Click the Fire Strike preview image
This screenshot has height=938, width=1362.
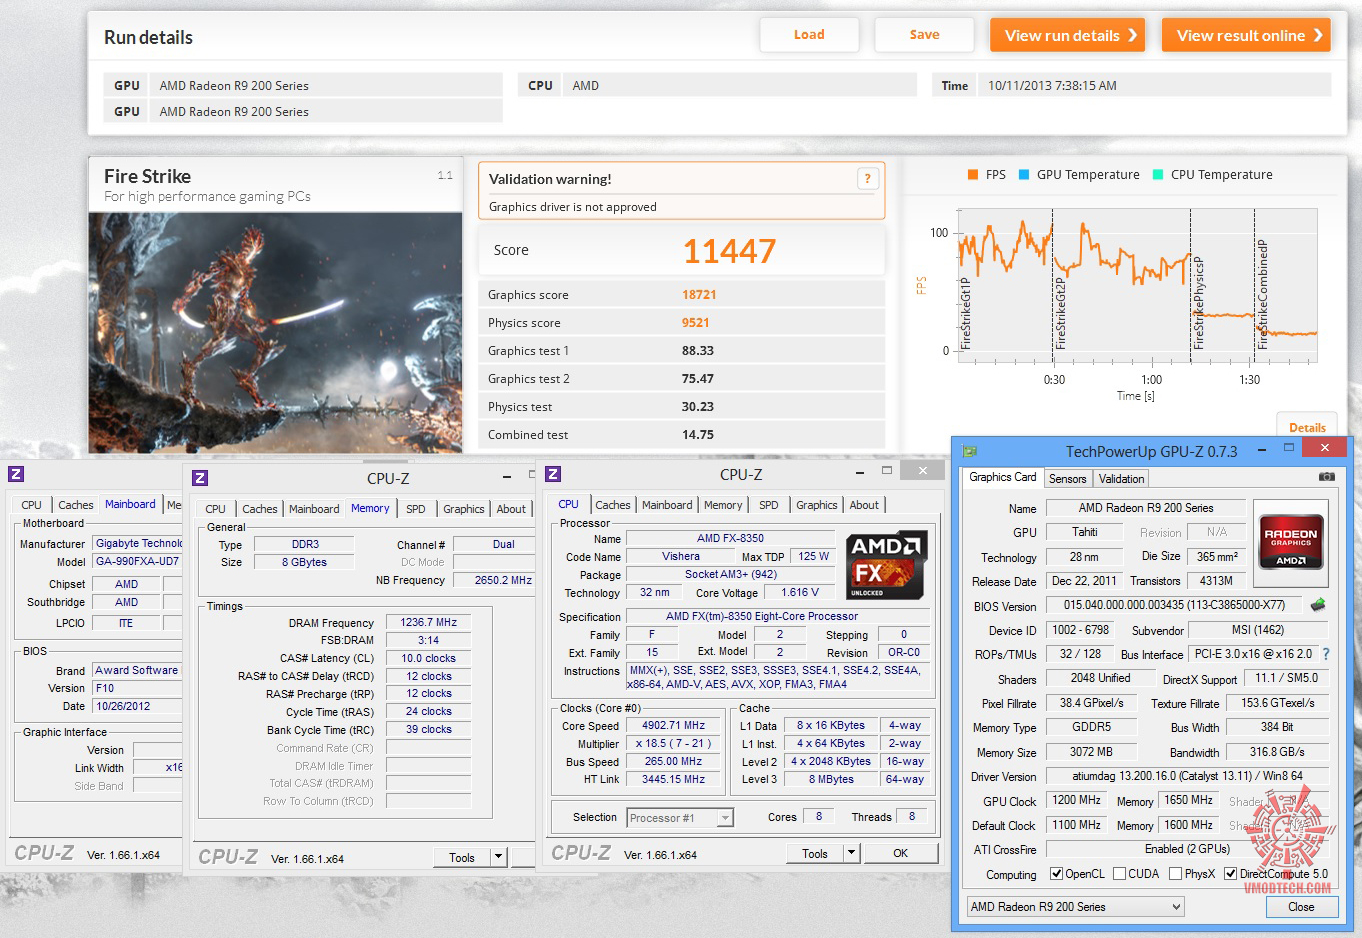tap(275, 332)
